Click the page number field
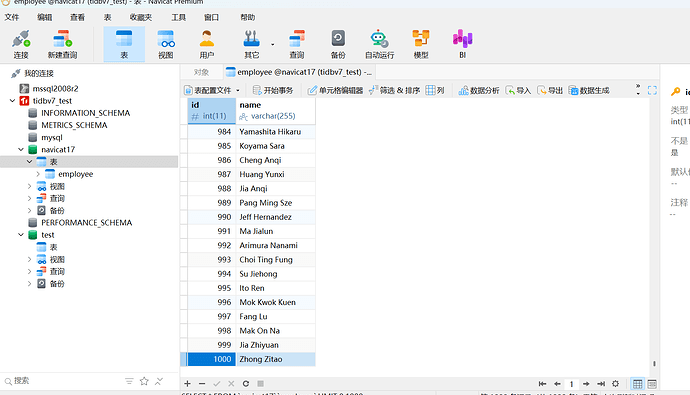Image resolution: width=690 pixels, height=395 pixels. tap(572, 384)
